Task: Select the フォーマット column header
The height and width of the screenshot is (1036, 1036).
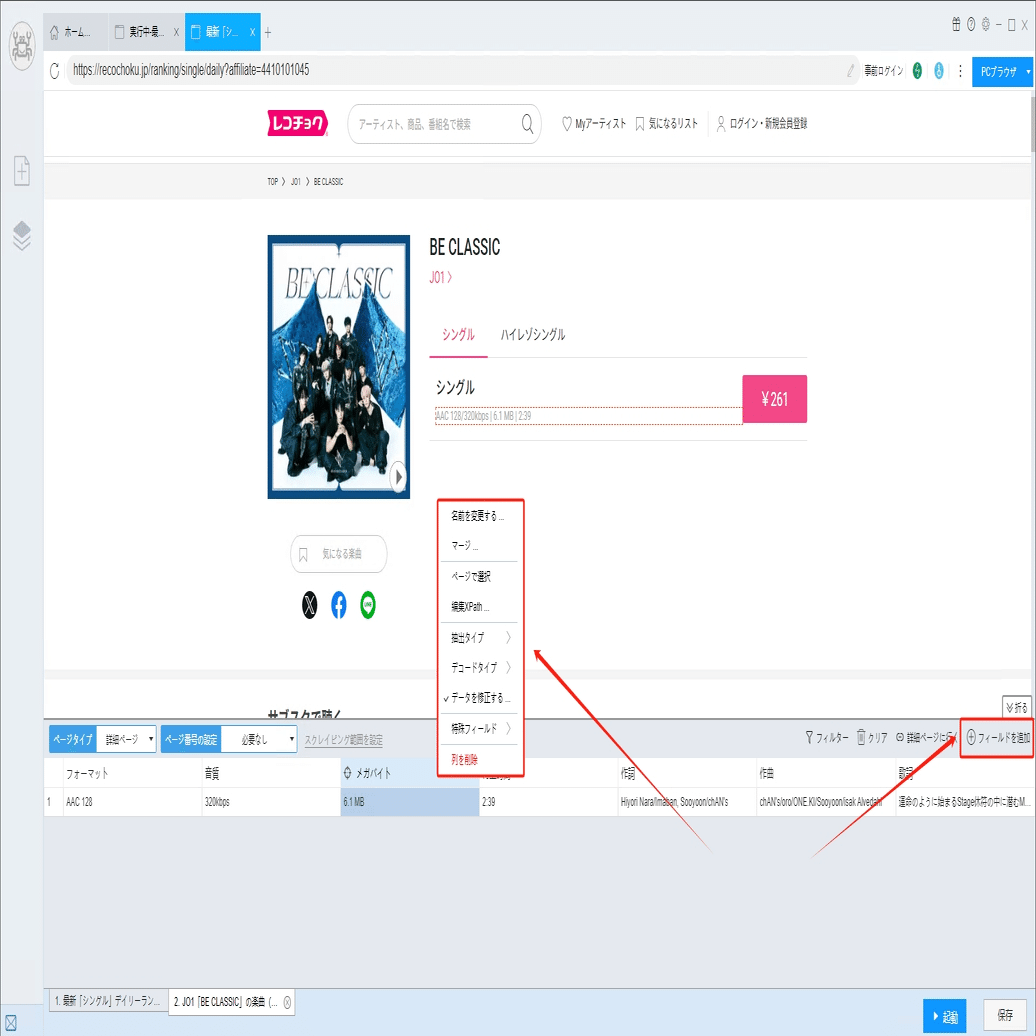Action: [x=132, y=773]
